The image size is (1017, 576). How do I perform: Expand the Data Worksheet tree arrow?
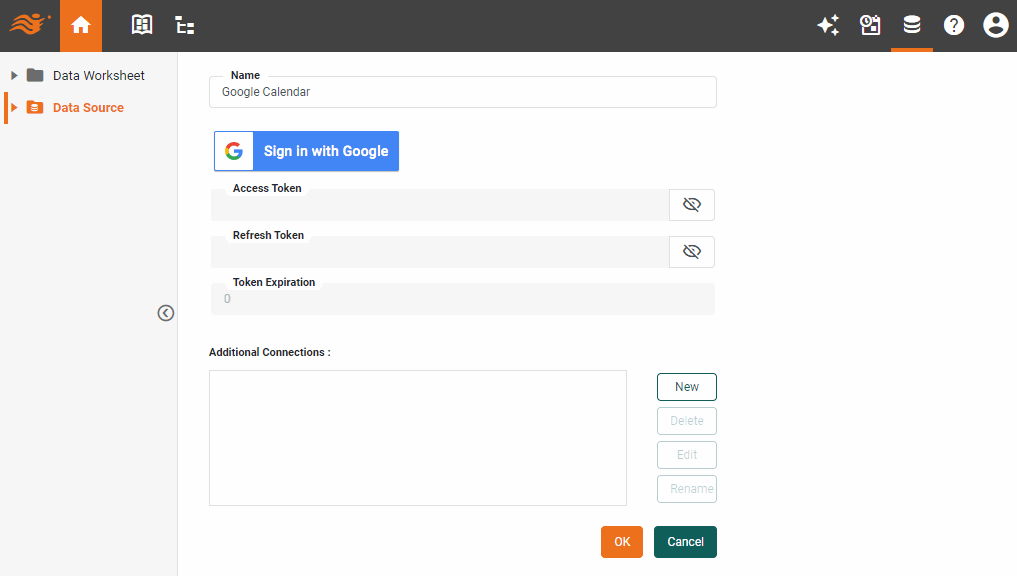coord(13,75)
